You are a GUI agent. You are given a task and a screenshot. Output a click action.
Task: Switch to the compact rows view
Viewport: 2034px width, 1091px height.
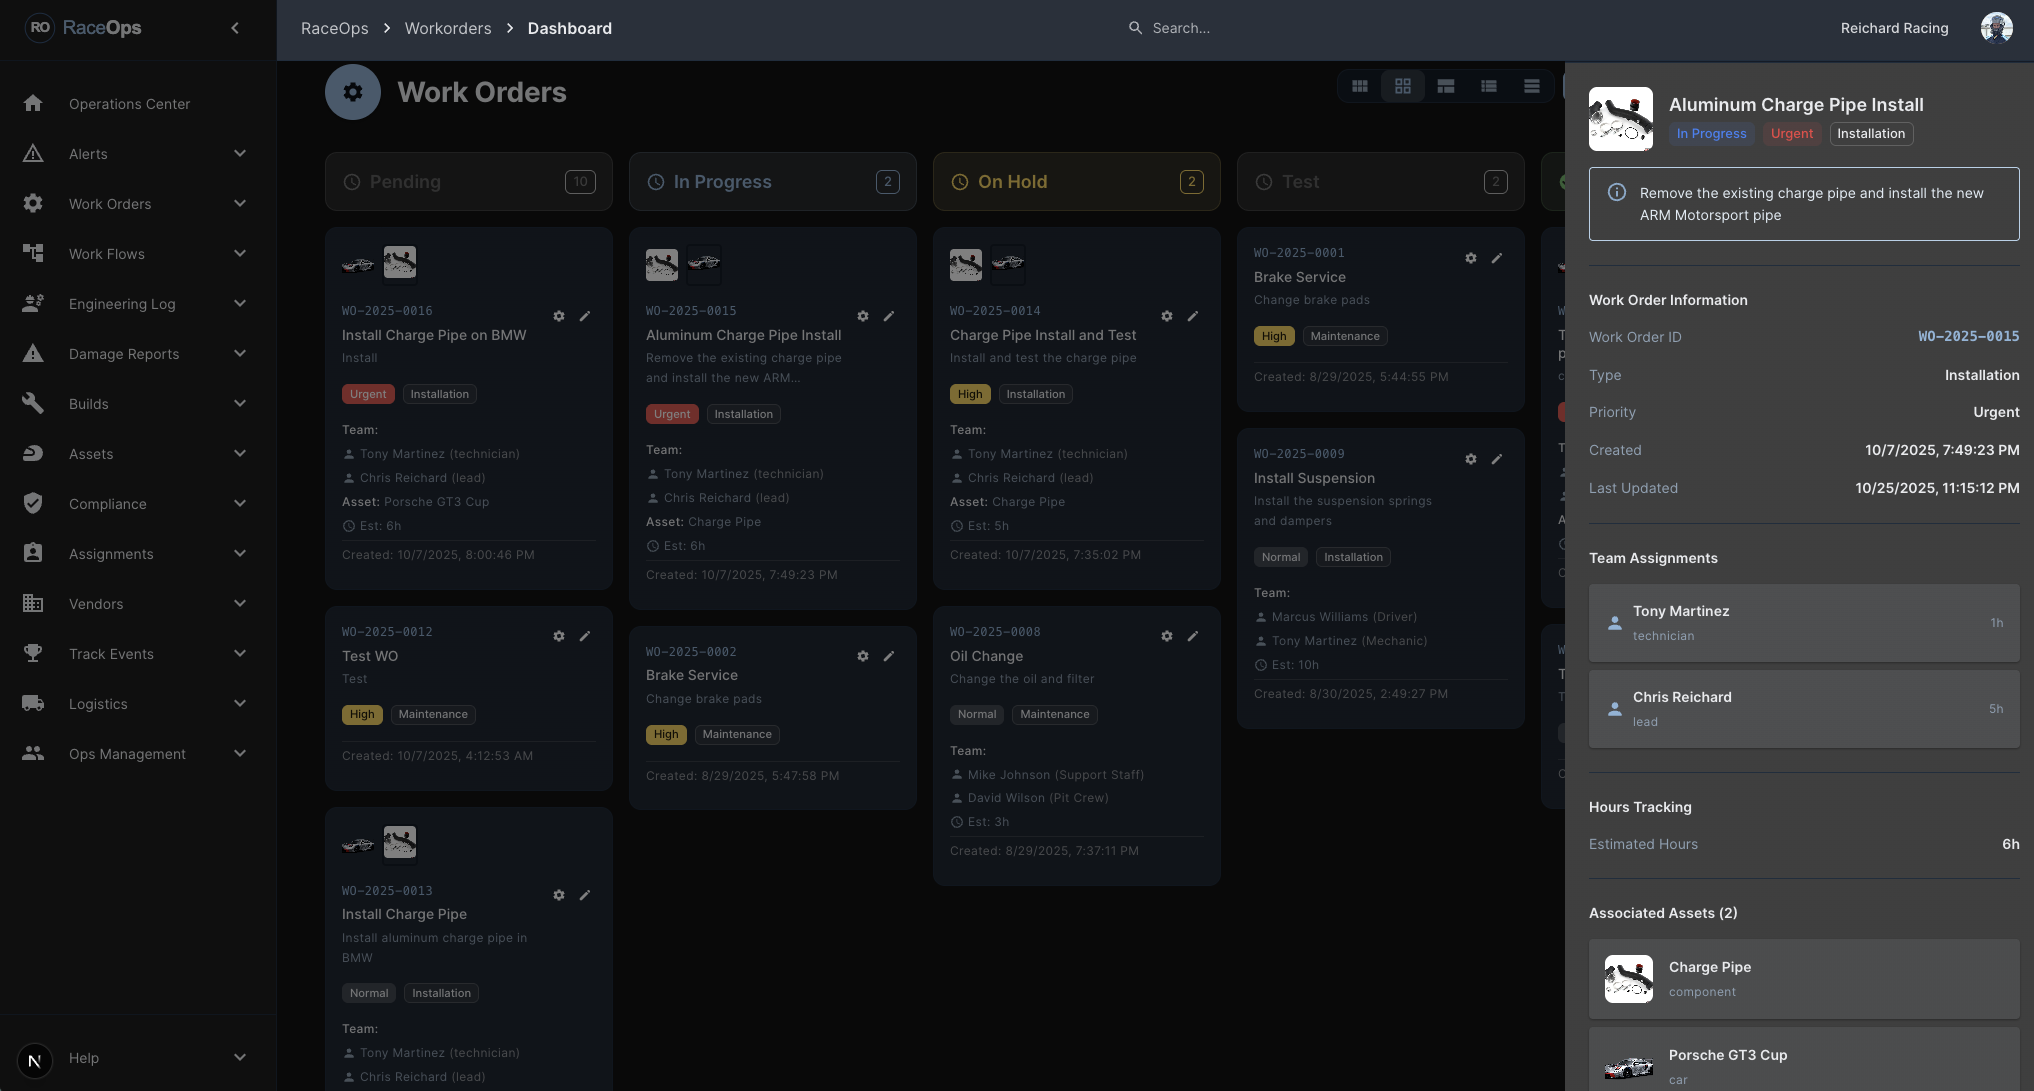1531,86
